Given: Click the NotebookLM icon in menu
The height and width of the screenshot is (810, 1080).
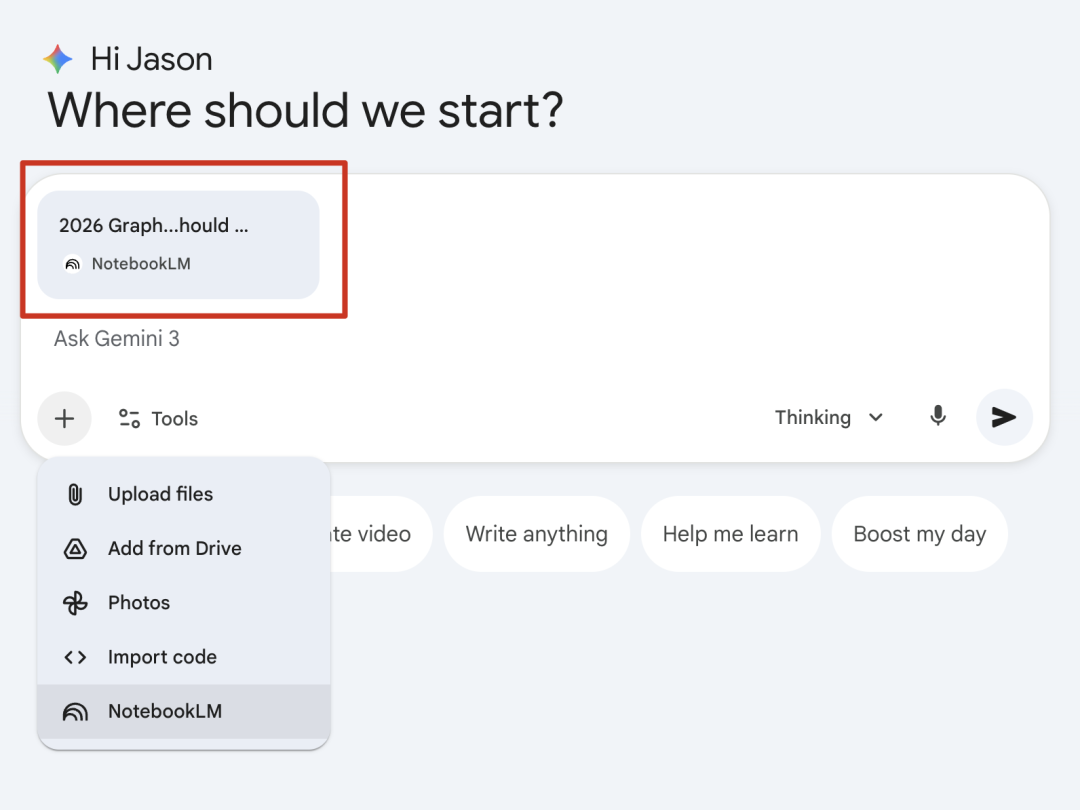Looking at the screenshot, I should point(75,712).
